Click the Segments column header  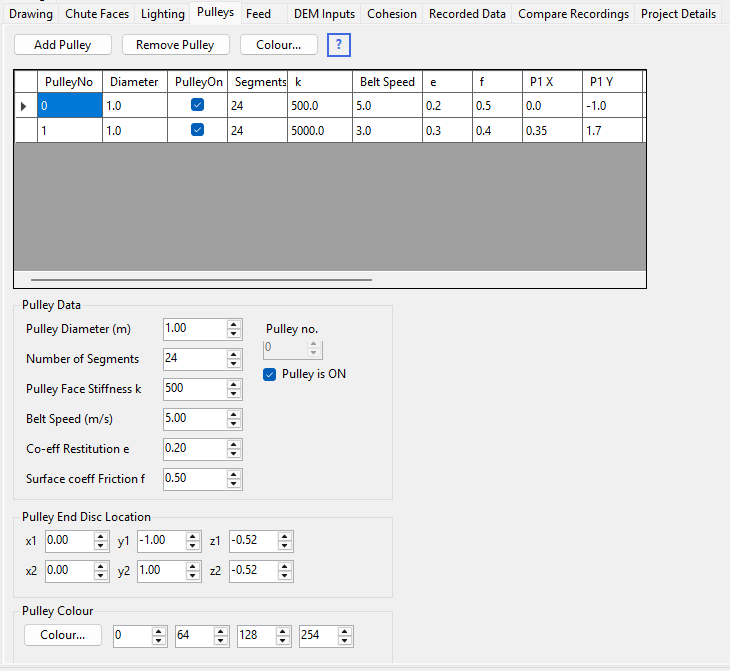pyautogui.click(x=257, y=82)
